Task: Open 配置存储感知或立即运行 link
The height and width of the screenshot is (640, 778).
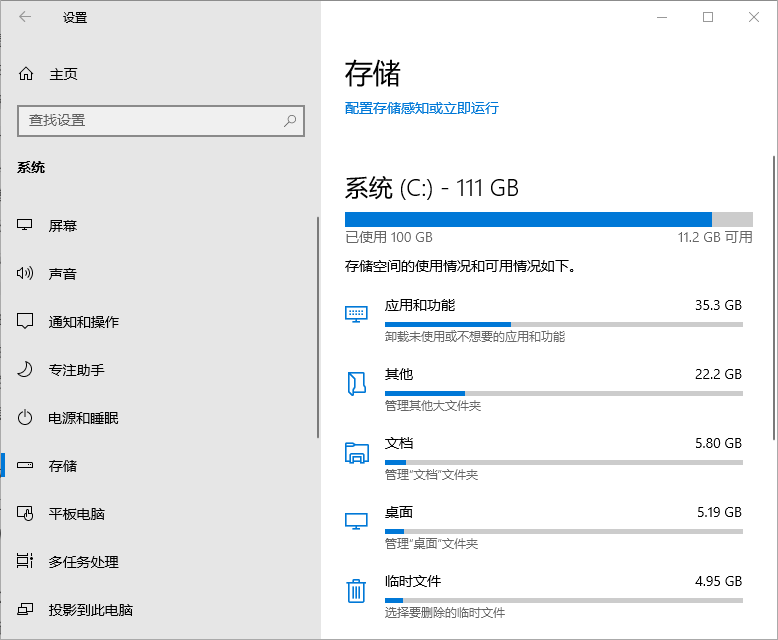Action: 422,108
